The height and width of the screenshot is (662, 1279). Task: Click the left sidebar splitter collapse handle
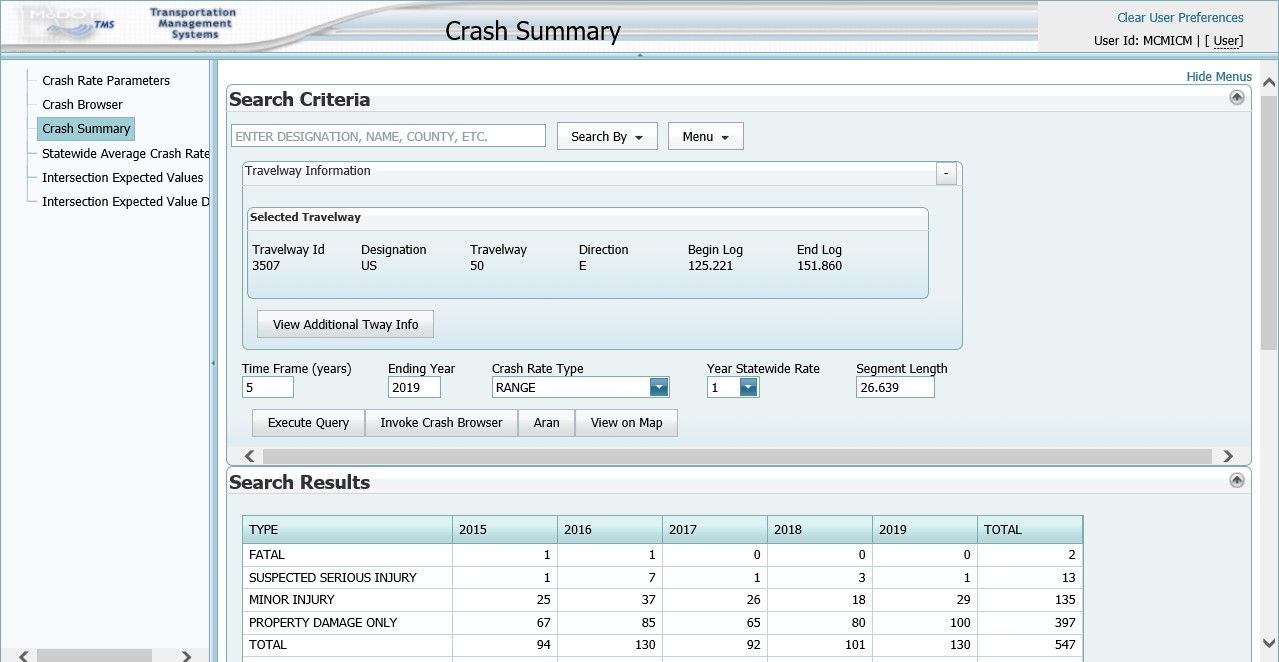click(x=213, y=363)
